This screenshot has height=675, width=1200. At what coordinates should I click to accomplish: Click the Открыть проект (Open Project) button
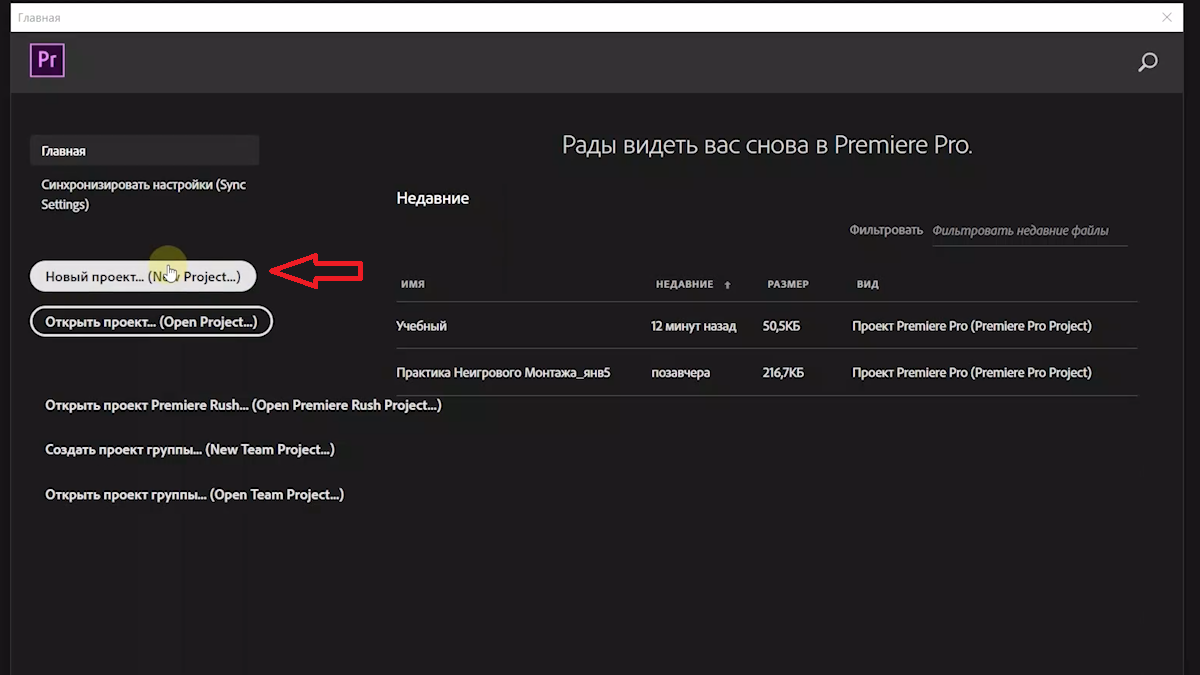pyautogui.click(x=151, y=322)
